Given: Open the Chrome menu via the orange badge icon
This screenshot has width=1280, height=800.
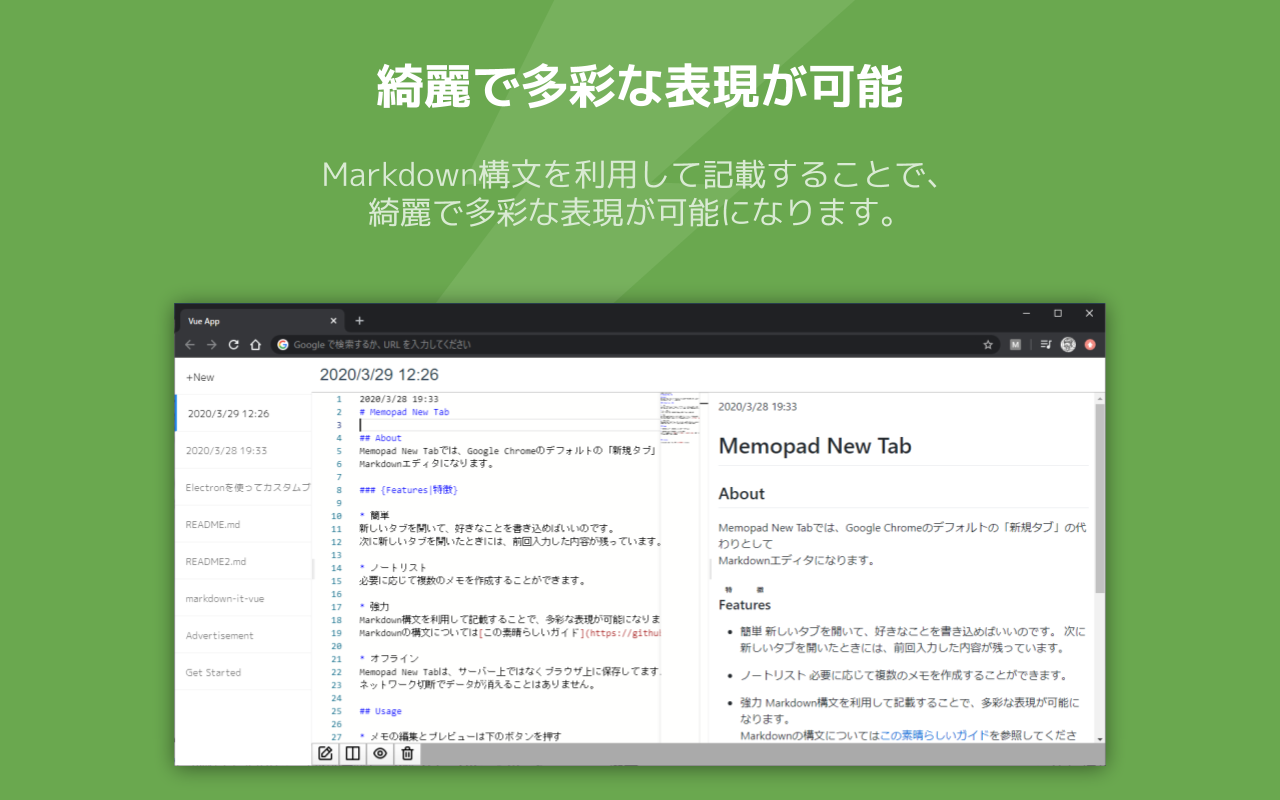Looking at the screenshot, I should (x=1090, y=344).
